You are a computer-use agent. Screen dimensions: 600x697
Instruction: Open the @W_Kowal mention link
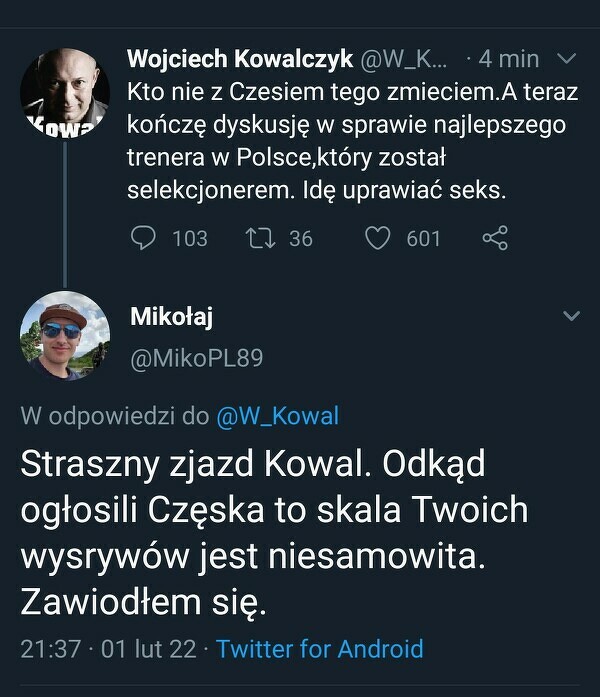pos(278,417)
